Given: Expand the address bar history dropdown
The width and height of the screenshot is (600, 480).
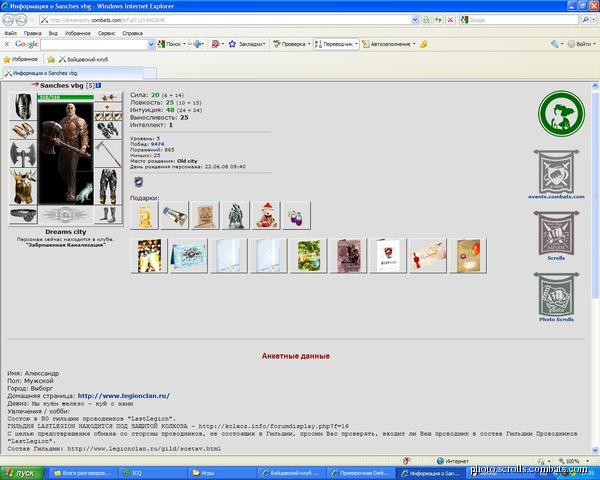Looking at the screenshot, I should (415, 20).
